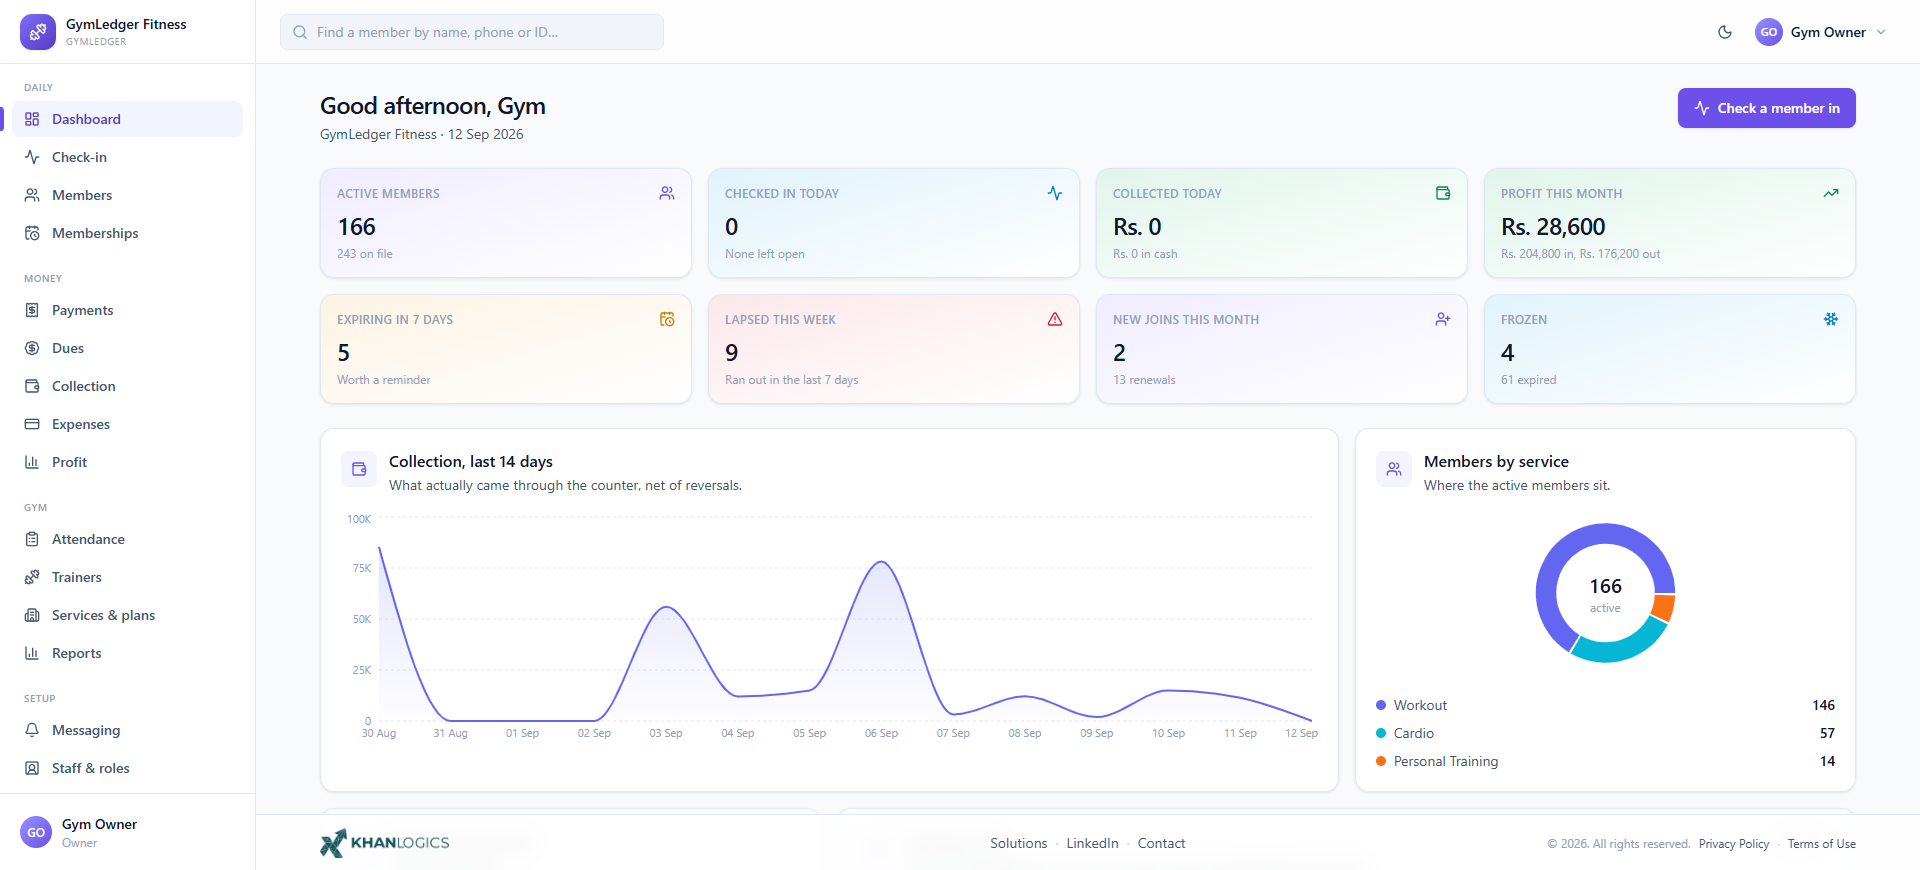Viewport: 1920px width, 870px height.
Task: Click the Expenses card icon
Action: click(x=32, y=424)
